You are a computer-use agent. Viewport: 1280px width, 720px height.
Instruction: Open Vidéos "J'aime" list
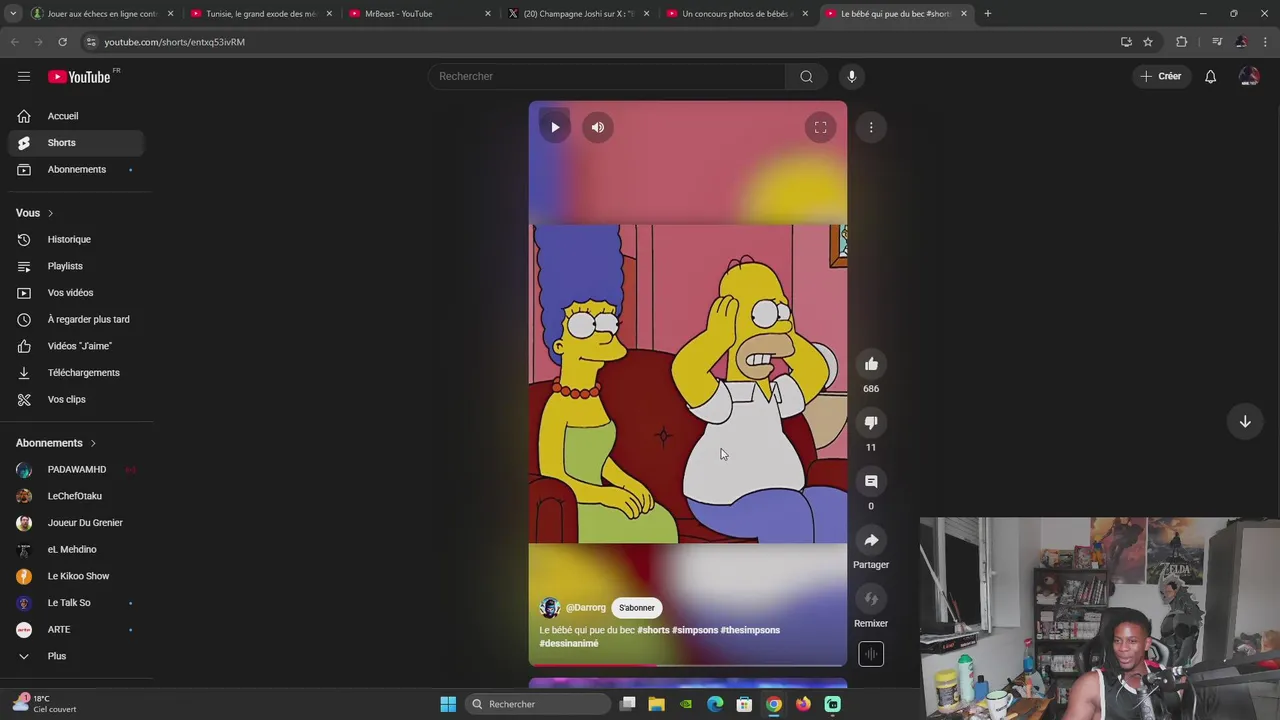[76, 346]
